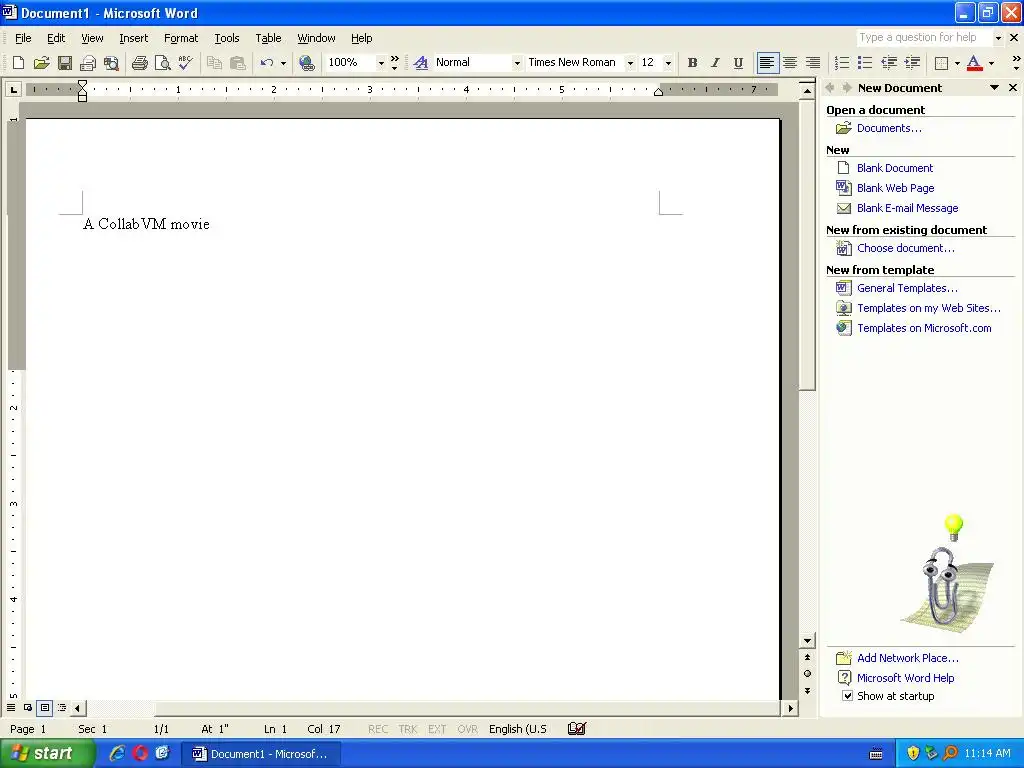Open Print Preview from the toolbar

[x=162, y=63]
